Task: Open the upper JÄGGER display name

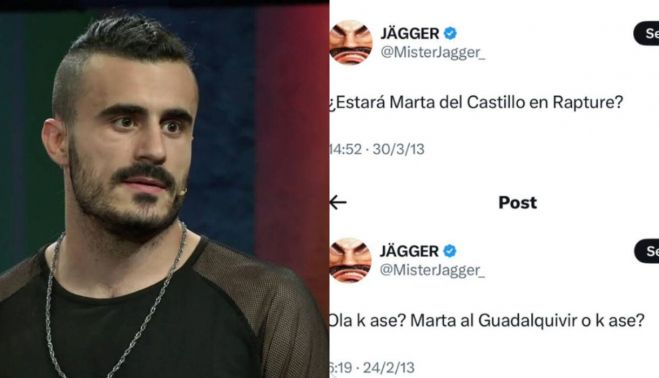Action: pos(410,33)
